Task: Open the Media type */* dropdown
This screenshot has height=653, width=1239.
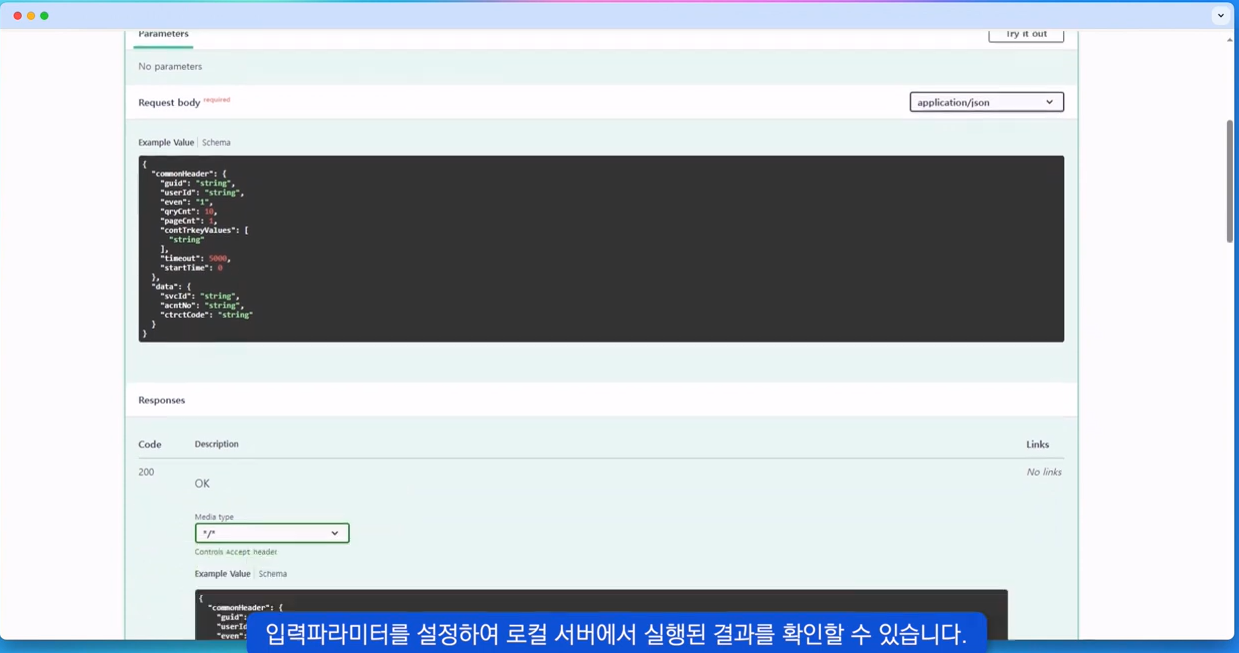Action: tap(272, 533)
